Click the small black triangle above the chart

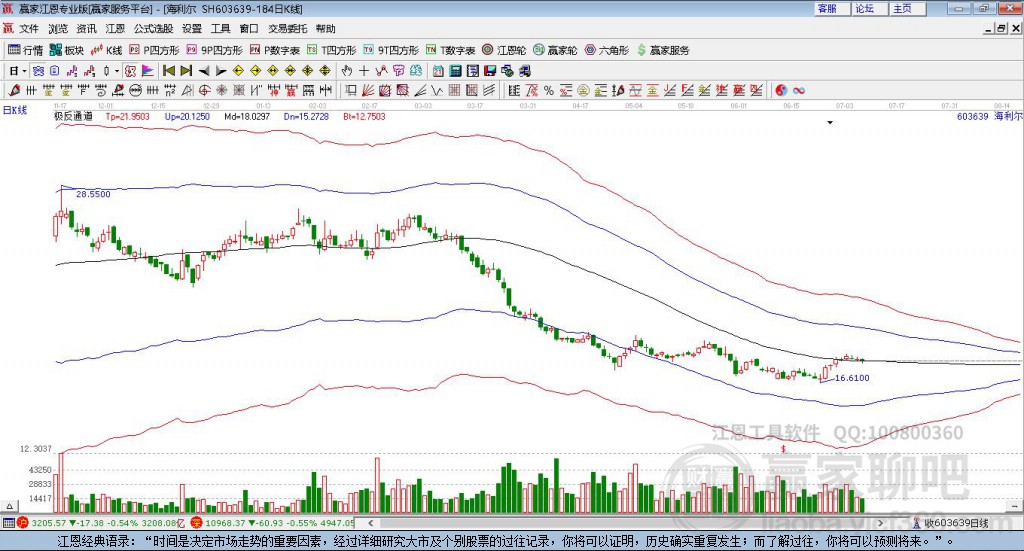point(829,123)
